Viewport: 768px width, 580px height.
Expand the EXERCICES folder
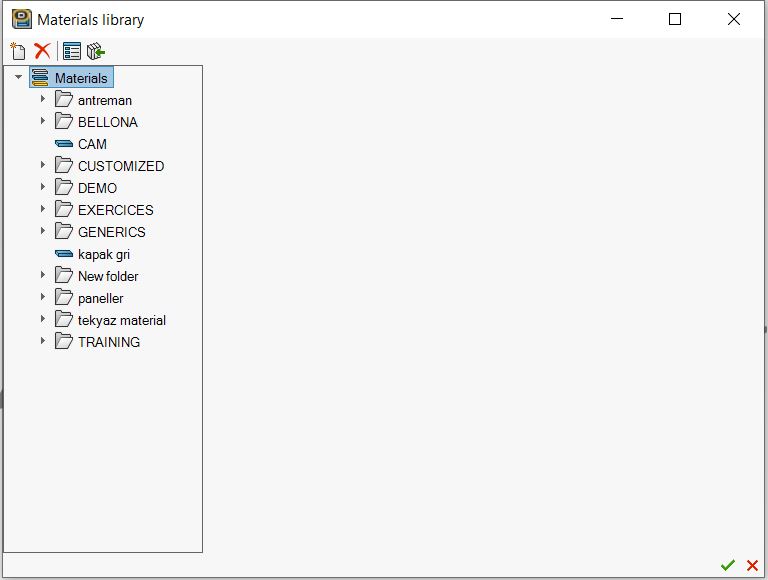tap(43, 209)
